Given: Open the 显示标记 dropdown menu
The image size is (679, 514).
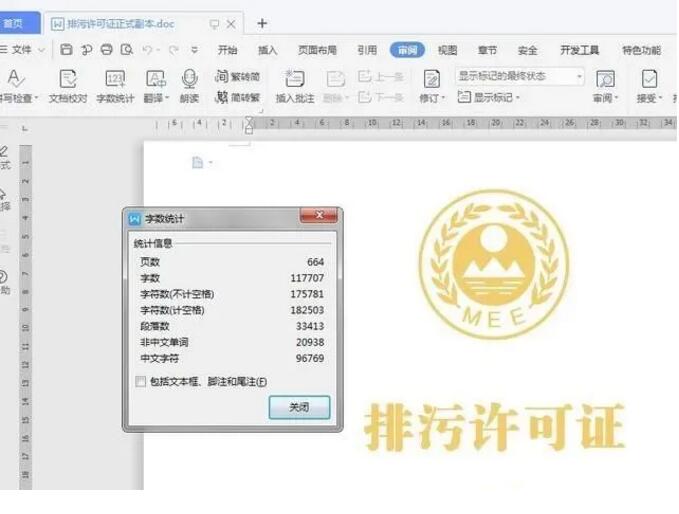Looking at the screenshot, I should (x=489, y=97).
